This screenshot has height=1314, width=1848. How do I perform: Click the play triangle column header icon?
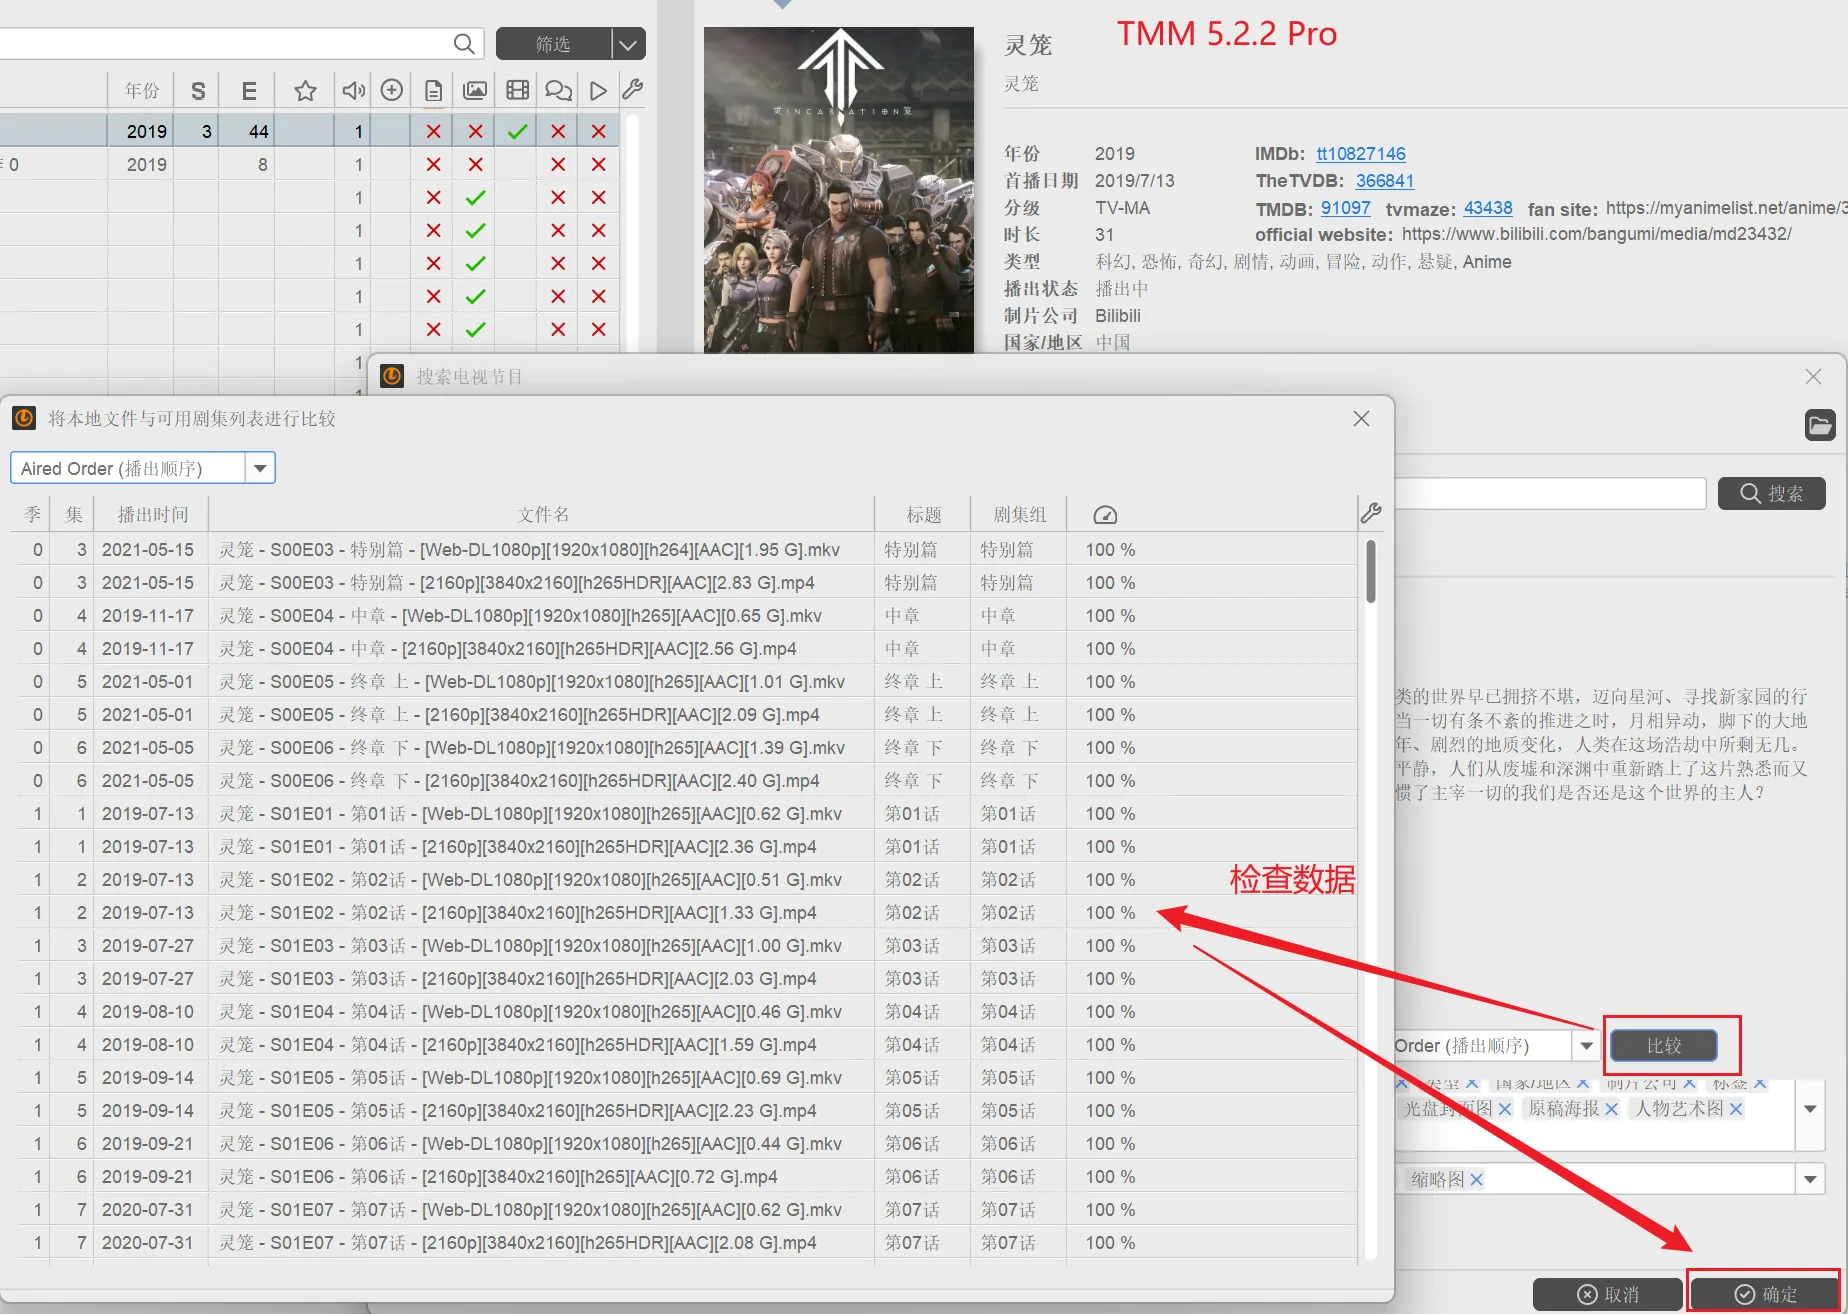(x=598, y=91)
